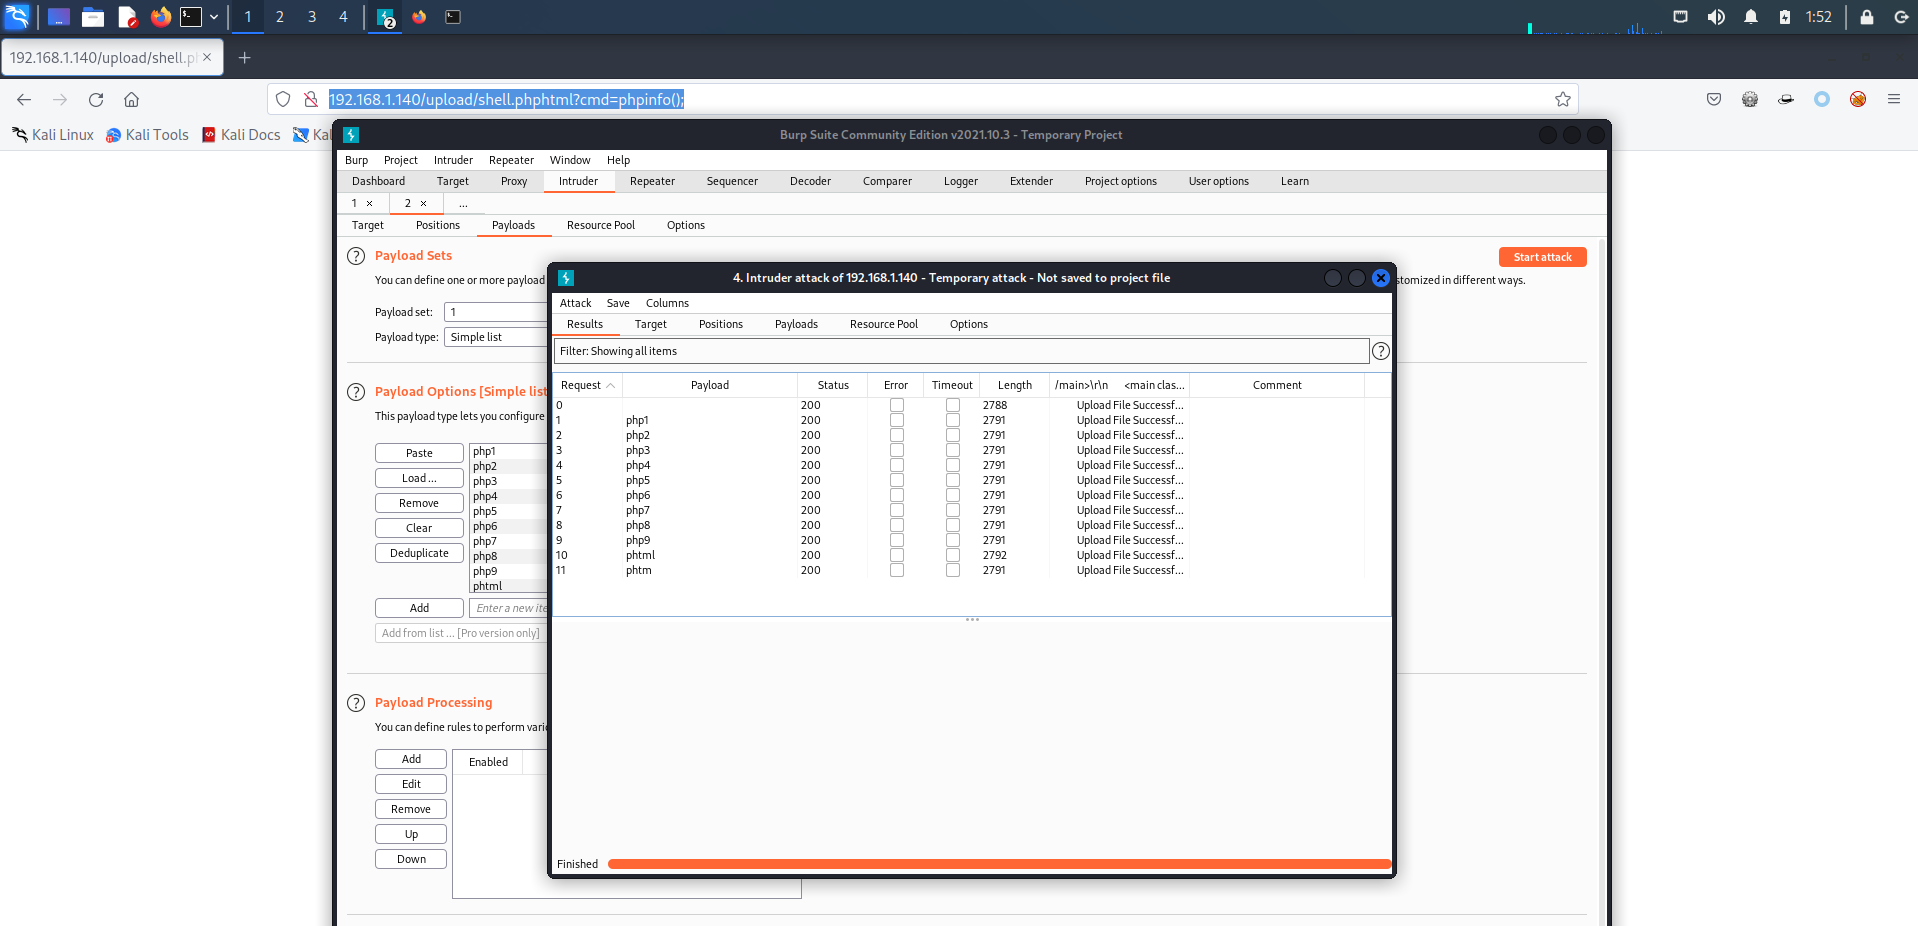Click the 'Filter: Showing all items' bar
Screen dimensions: 1918x926
[961, 351]
